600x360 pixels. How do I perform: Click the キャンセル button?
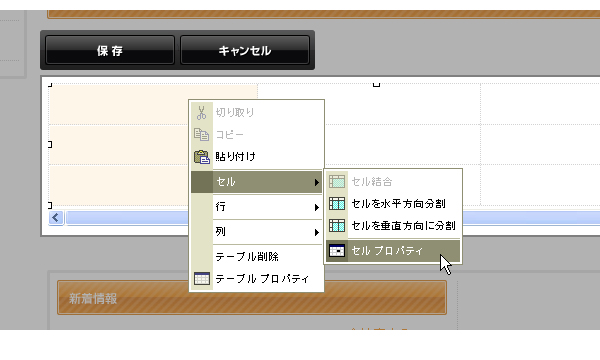[x=245, y=50]
